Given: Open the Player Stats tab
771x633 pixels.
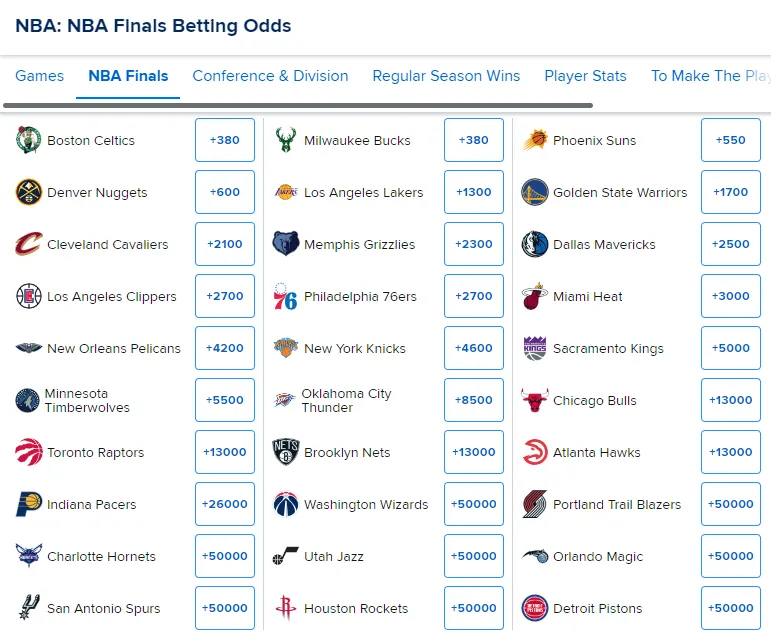Looking at the screenshot, I should coord(585,76).
